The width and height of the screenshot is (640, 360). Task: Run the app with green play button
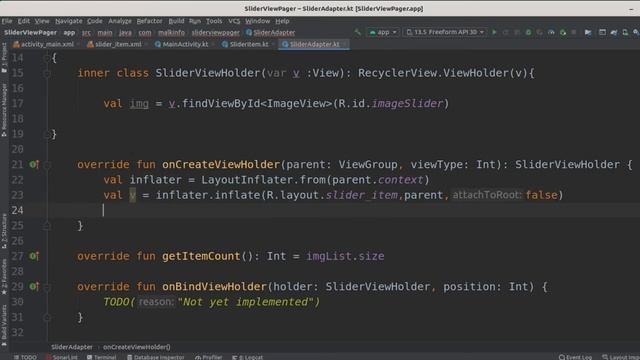tap(494, 32)
